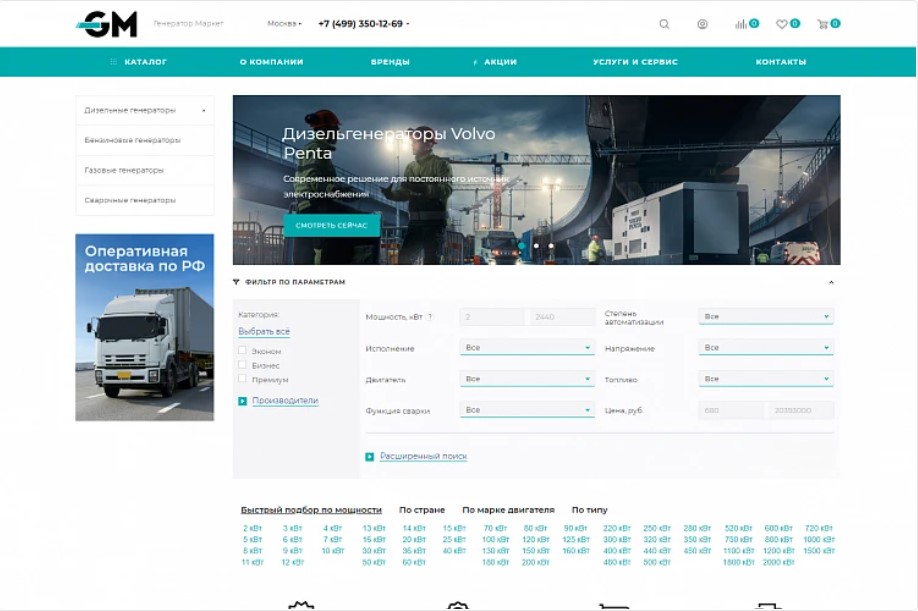Open the Газовые генераторы category
This screenshot has width=918, height=611.
point(145,170)
